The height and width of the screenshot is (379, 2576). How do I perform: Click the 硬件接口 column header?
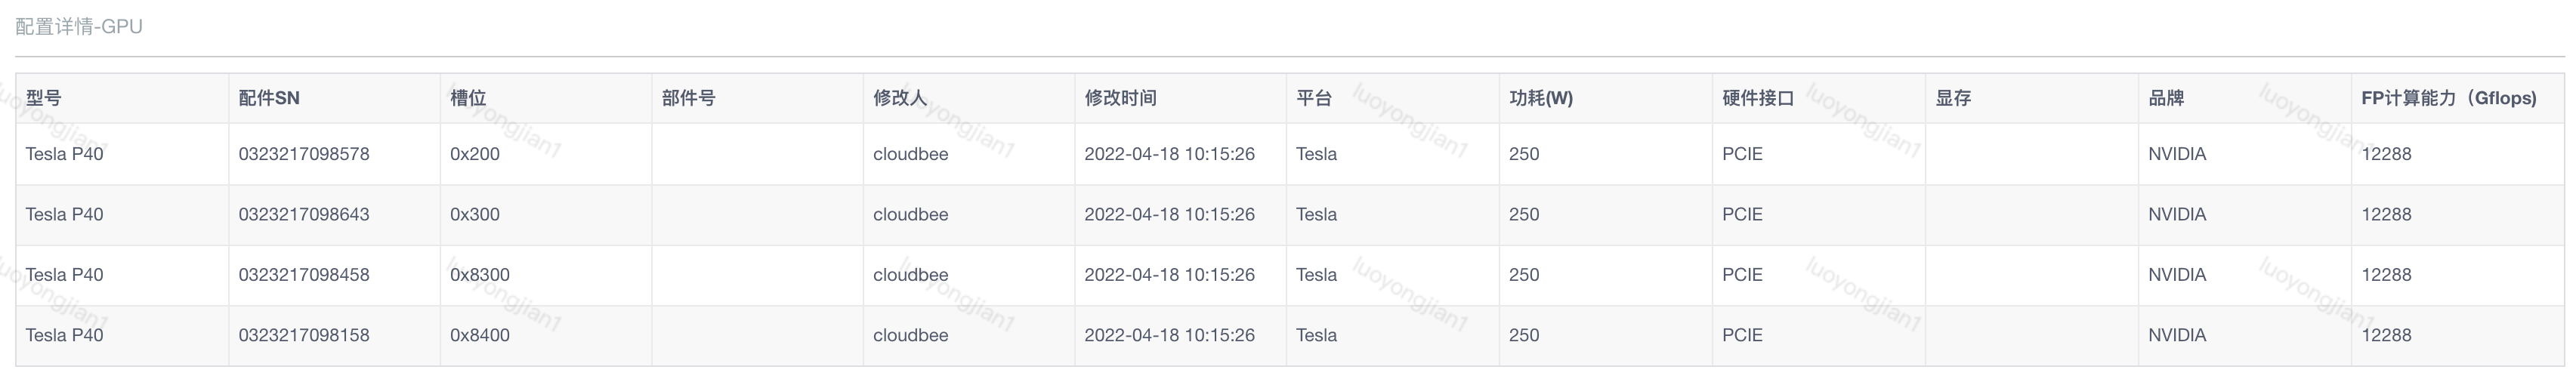pos(1758,98)
